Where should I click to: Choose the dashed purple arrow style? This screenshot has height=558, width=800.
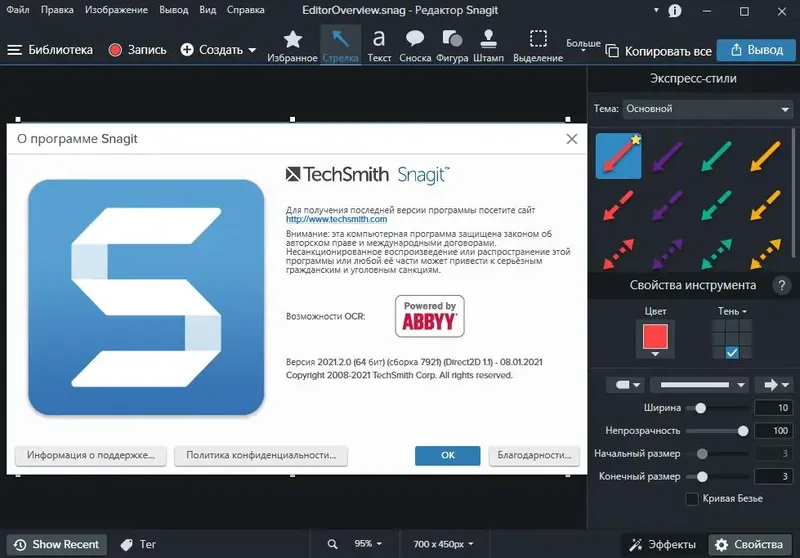[667, 205]
